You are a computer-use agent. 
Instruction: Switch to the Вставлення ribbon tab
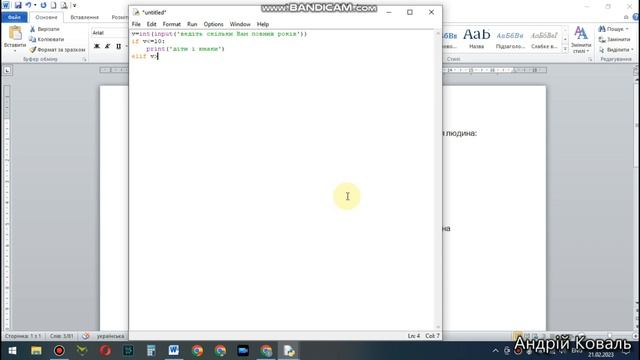tap(84, 17)
